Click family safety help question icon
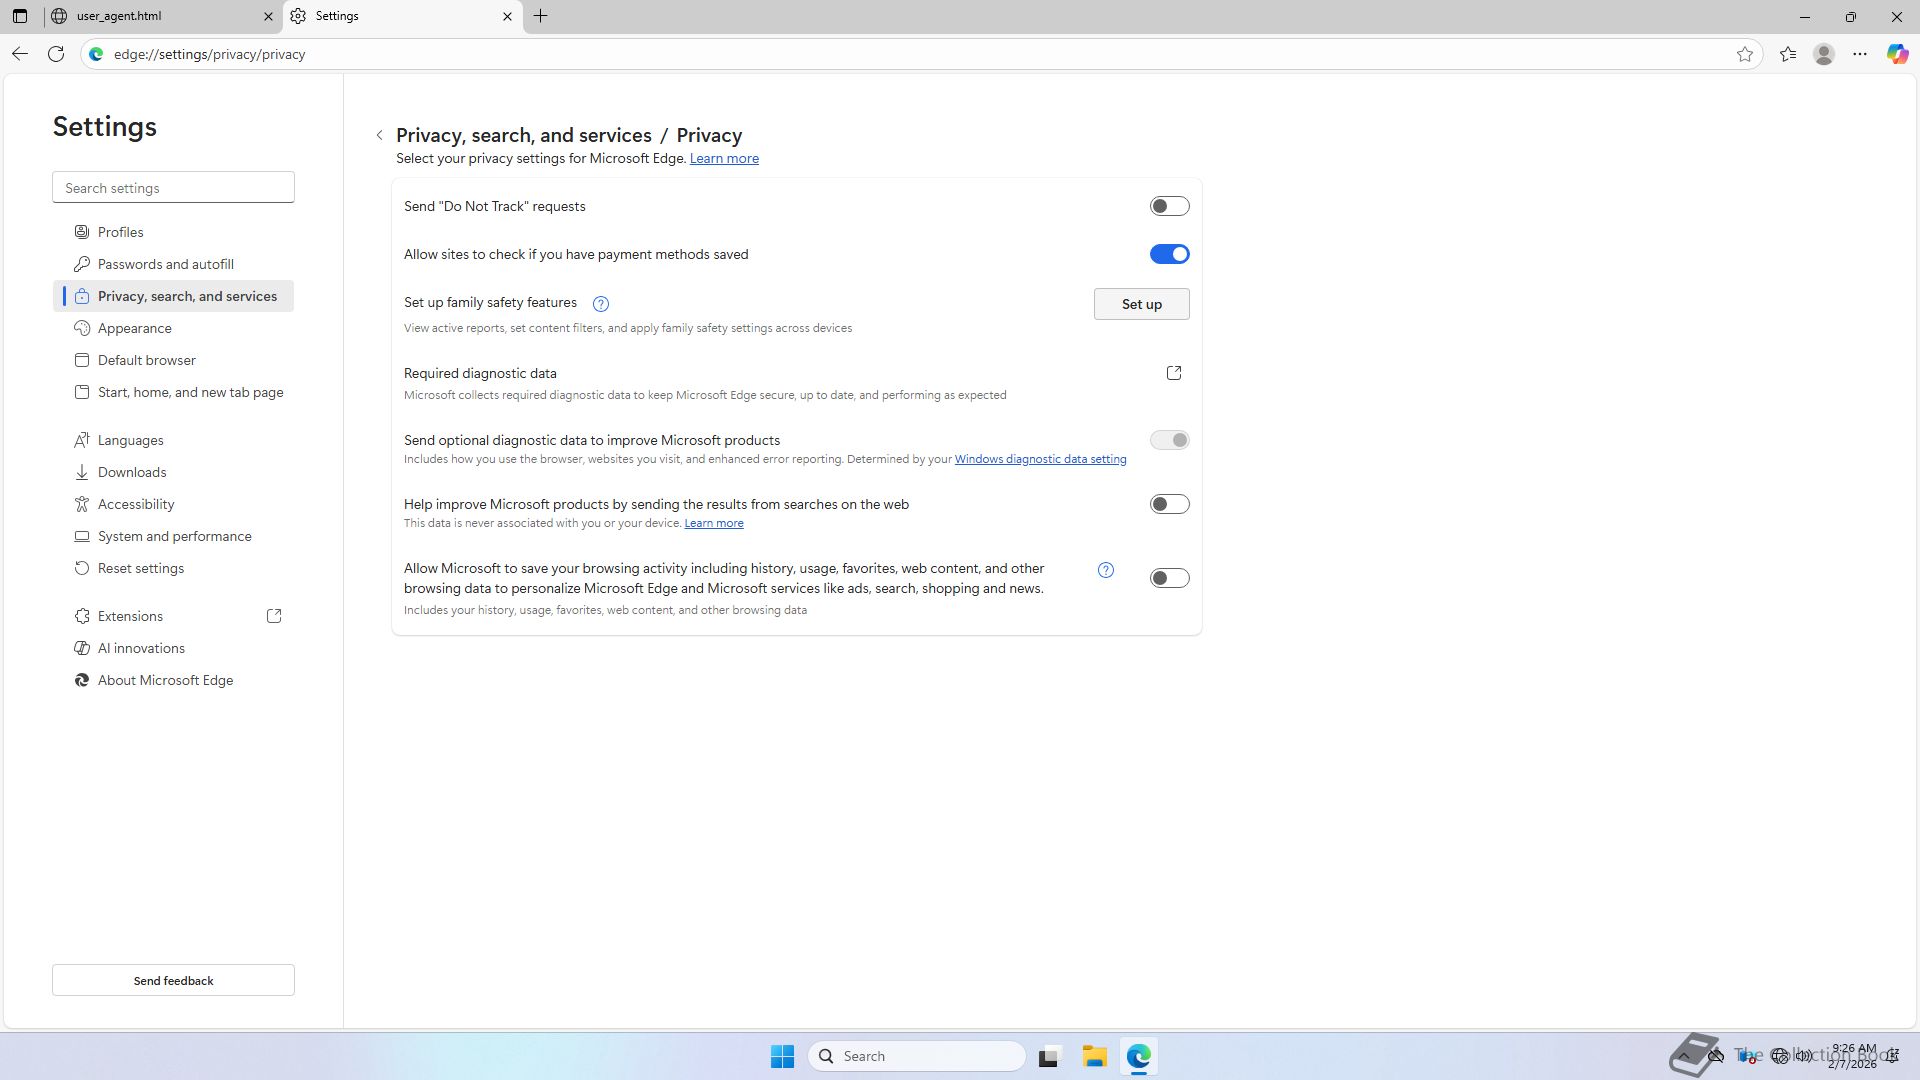The height and width of the screenshot is (1080, 1920). point(601,304)
